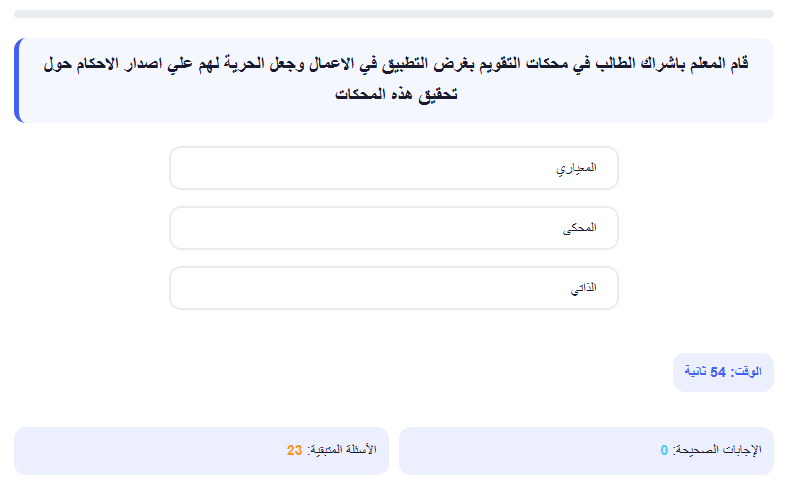Select the answer option المعياري

[x=394, y=168]
